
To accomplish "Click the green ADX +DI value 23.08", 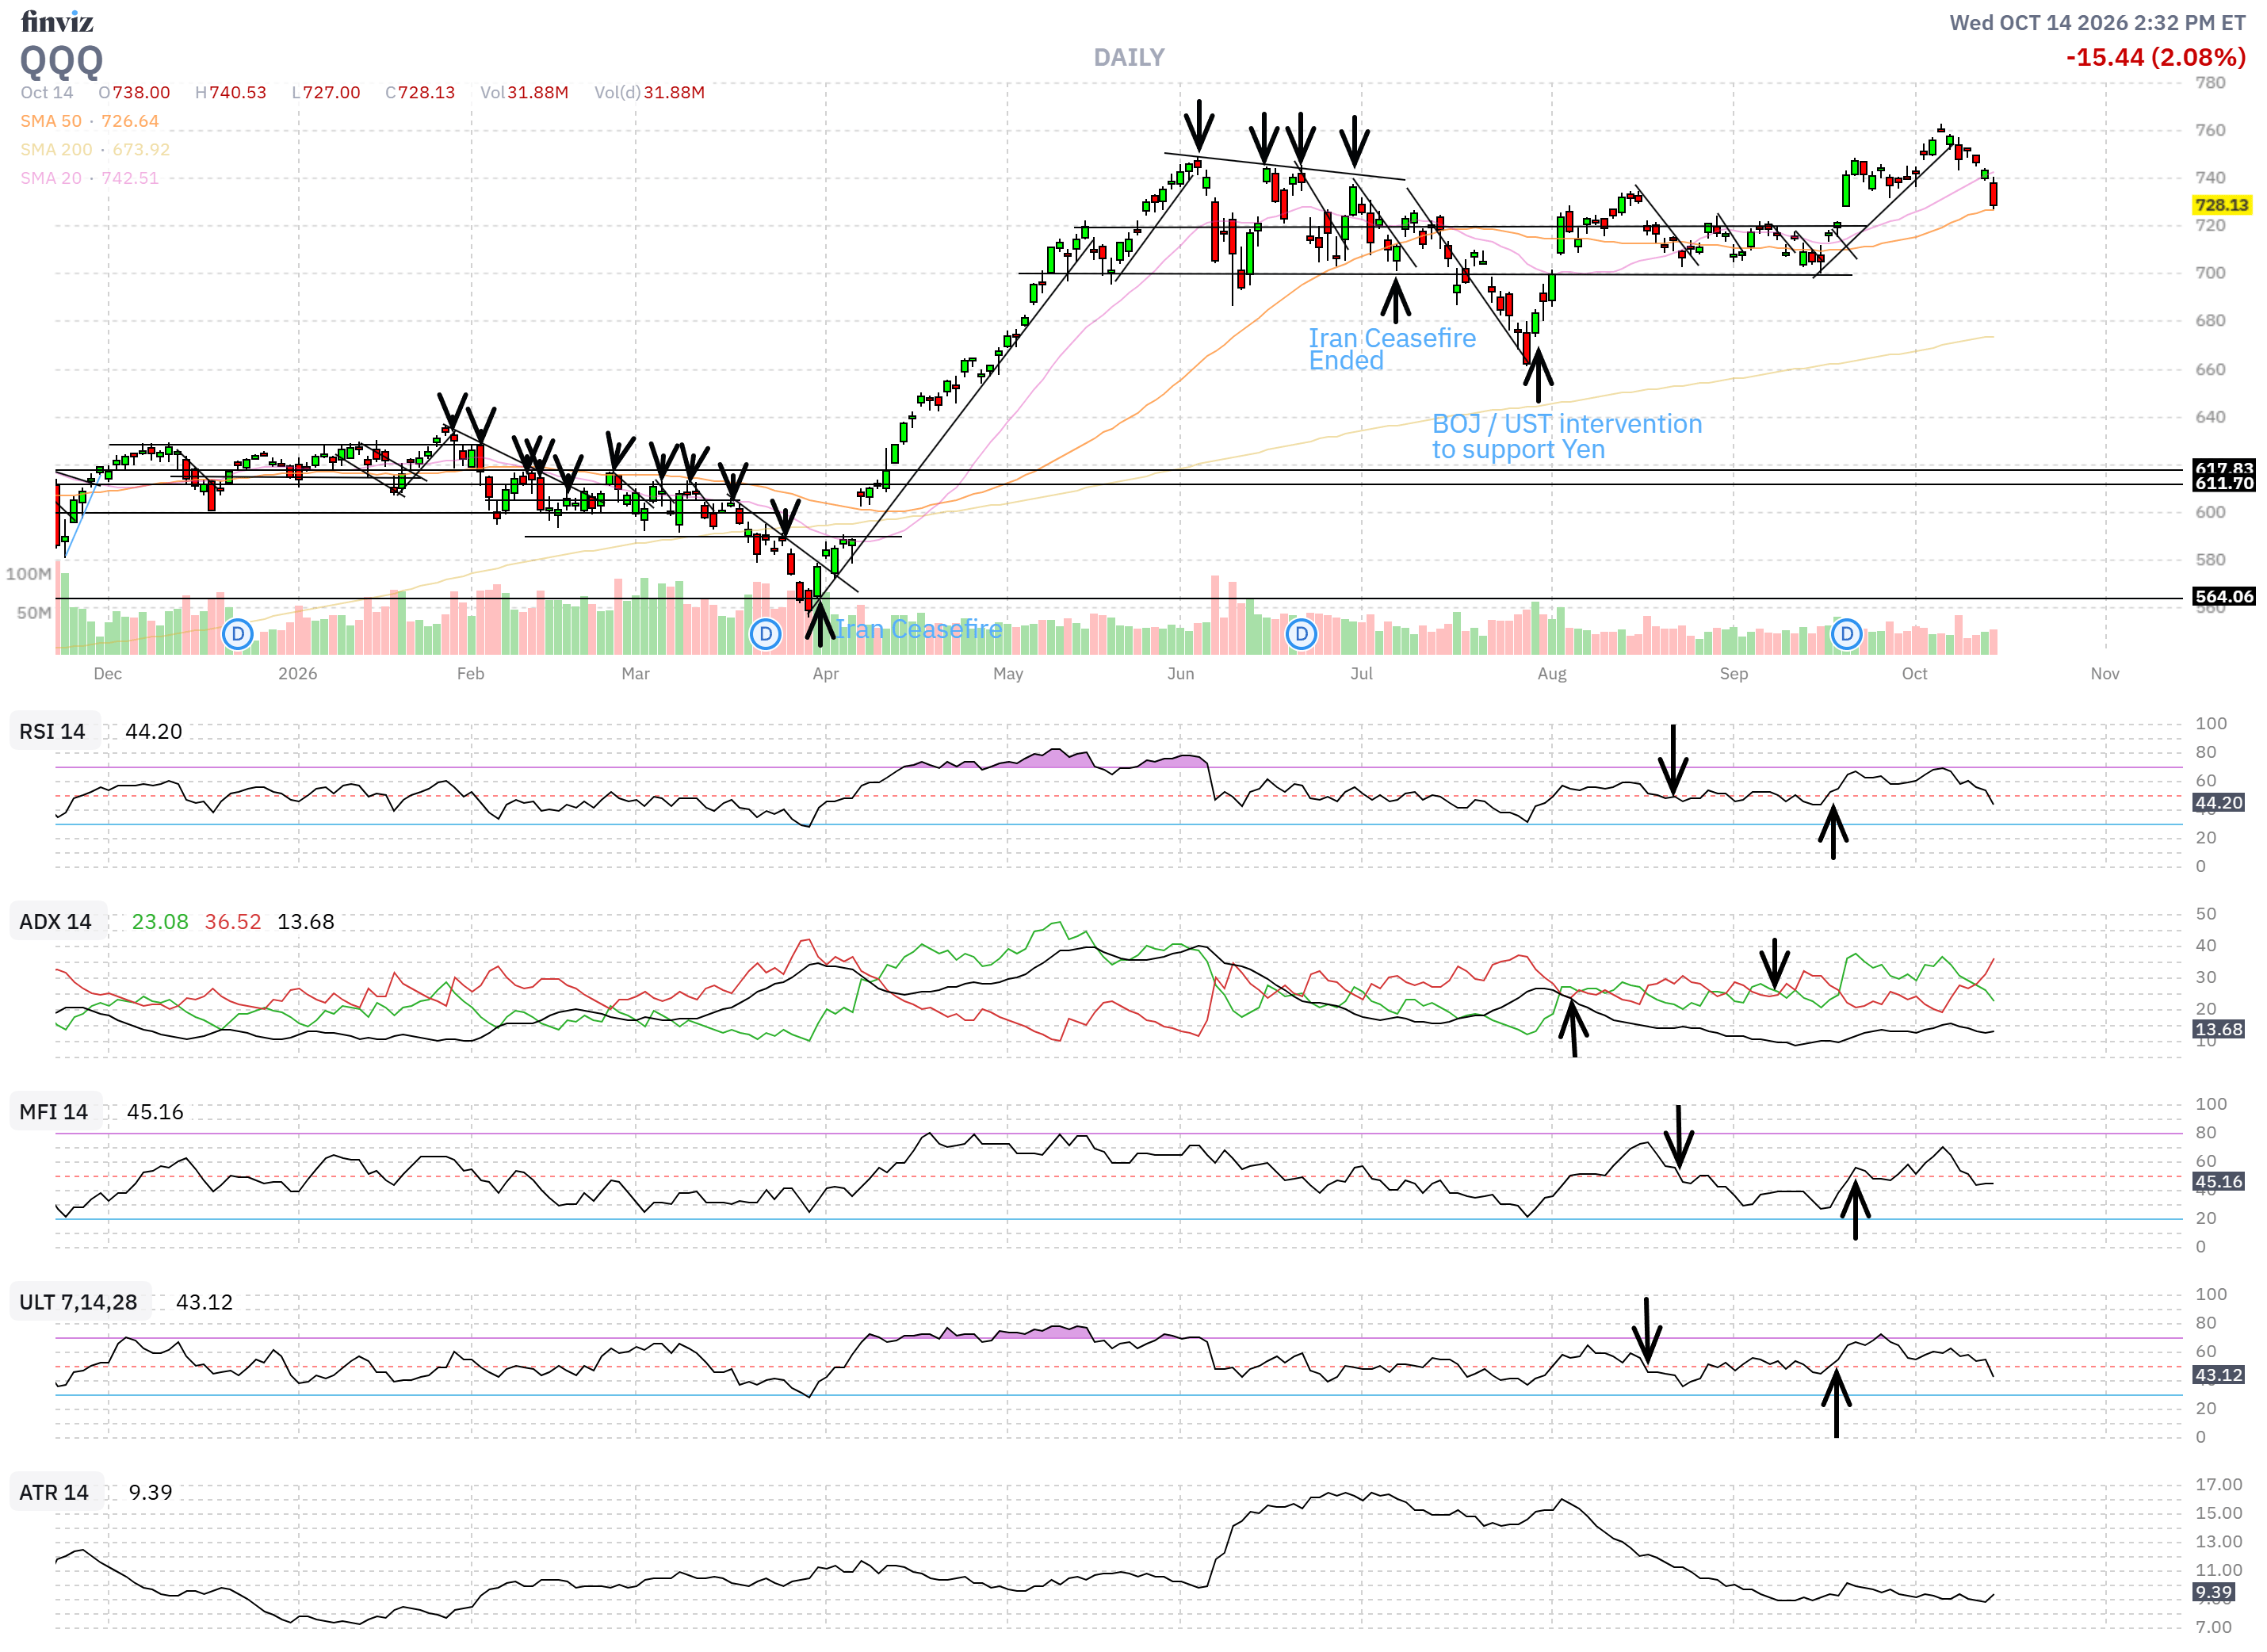I will [160, 921].
